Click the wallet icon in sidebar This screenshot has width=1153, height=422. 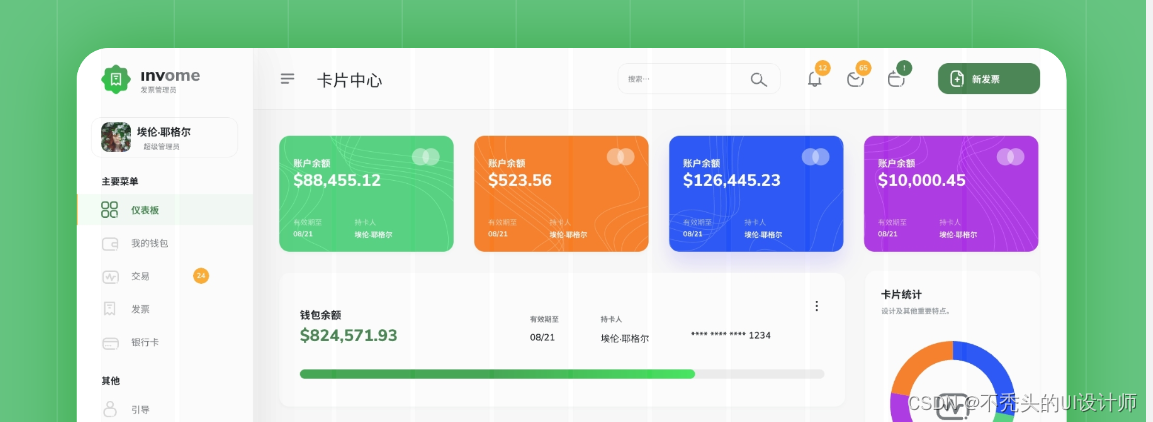110,244
